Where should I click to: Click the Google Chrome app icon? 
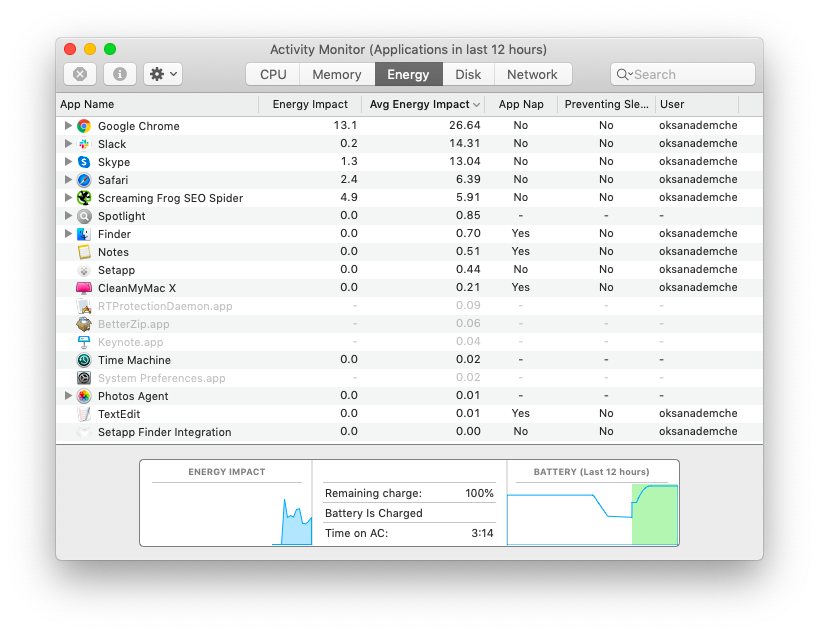click(x=84, y=126)
